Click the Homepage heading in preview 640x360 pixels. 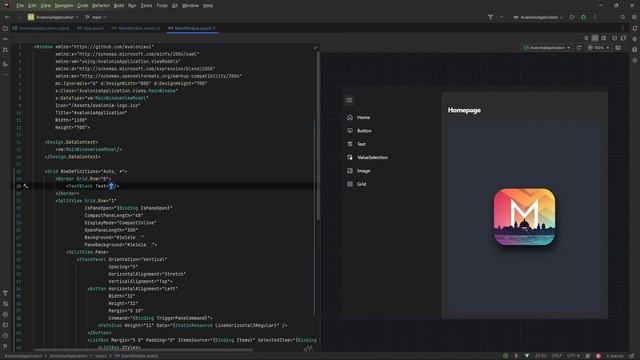pos(464,110)
